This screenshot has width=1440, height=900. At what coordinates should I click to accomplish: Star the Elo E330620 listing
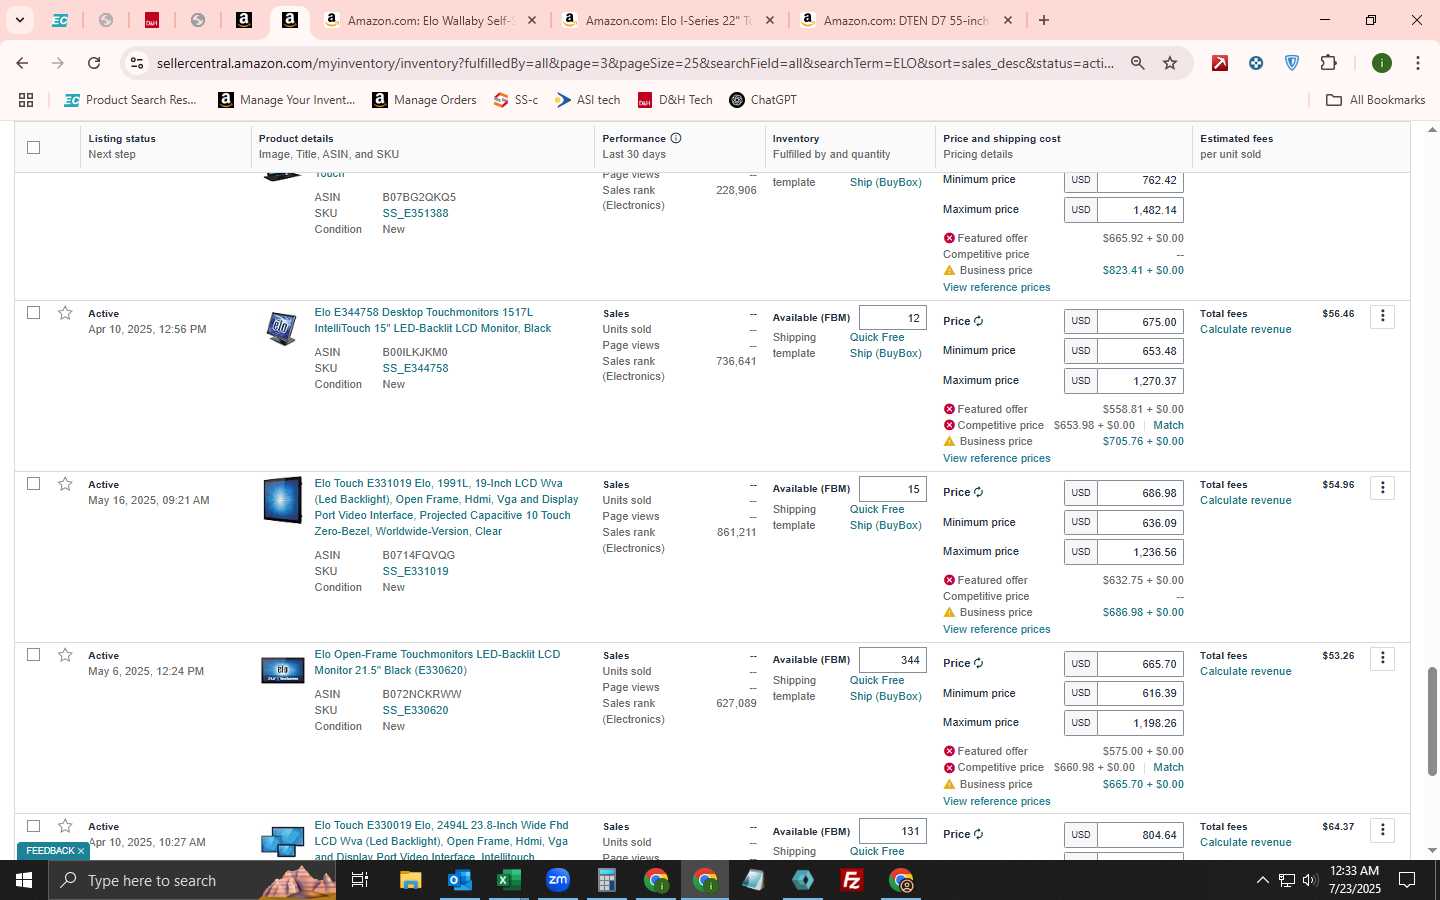65,655
